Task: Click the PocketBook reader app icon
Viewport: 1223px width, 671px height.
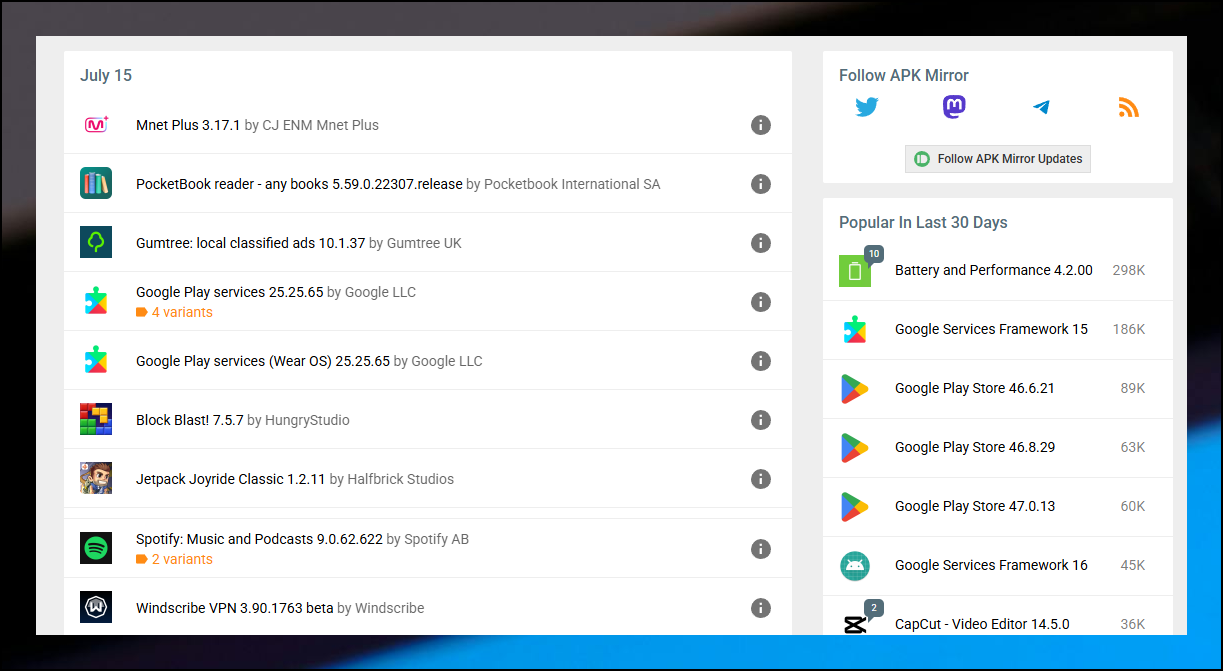Action: pos(96,184)
